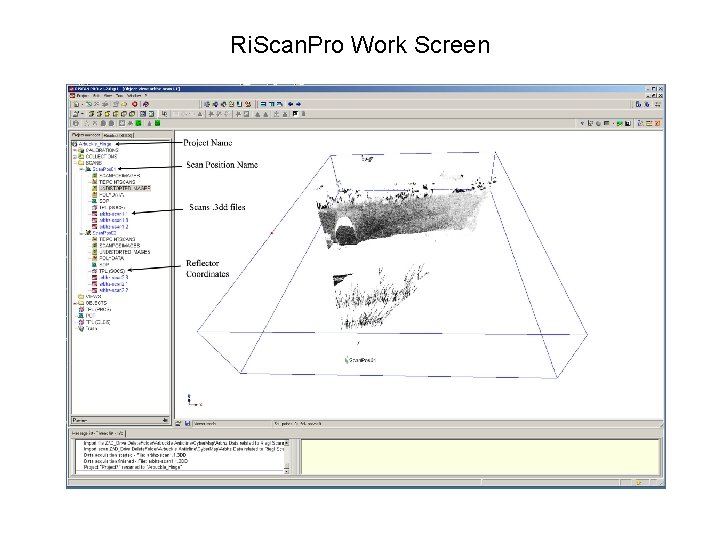Click the red stop icon in top toolbar
The image size is (720, 540).
click(135, 104)
